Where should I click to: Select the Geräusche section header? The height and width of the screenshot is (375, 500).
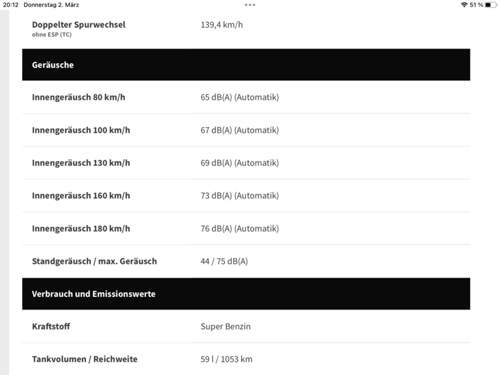coord(246,65)
